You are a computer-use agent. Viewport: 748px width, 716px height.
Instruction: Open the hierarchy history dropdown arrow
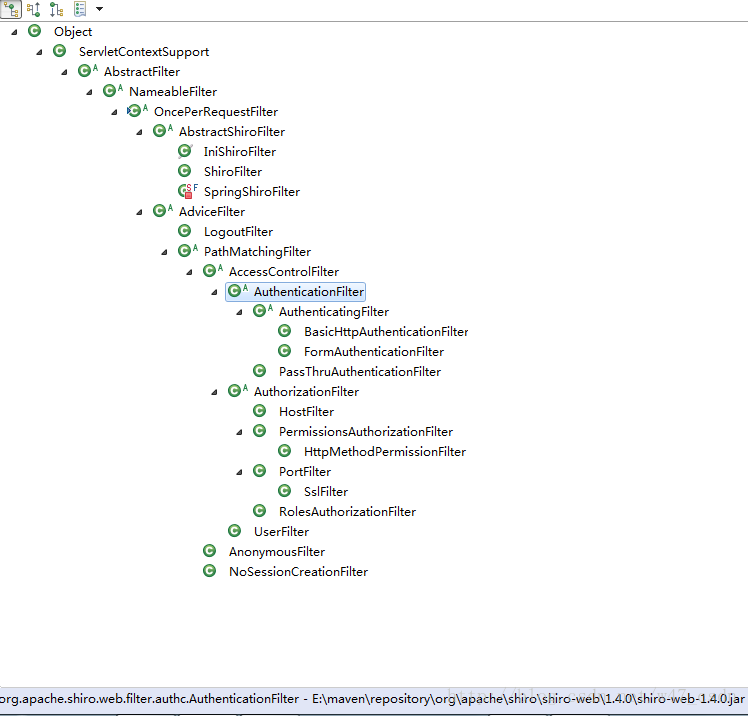click(99, 9)
